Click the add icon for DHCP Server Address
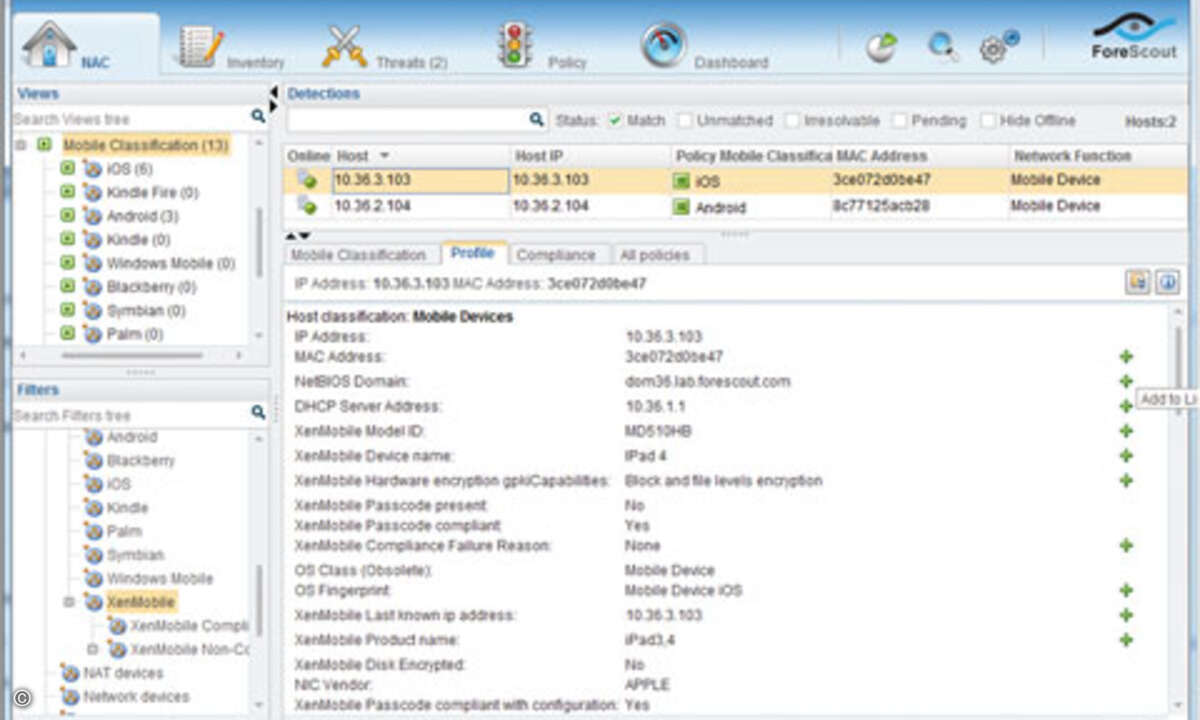 click(x=1126, y=406)
